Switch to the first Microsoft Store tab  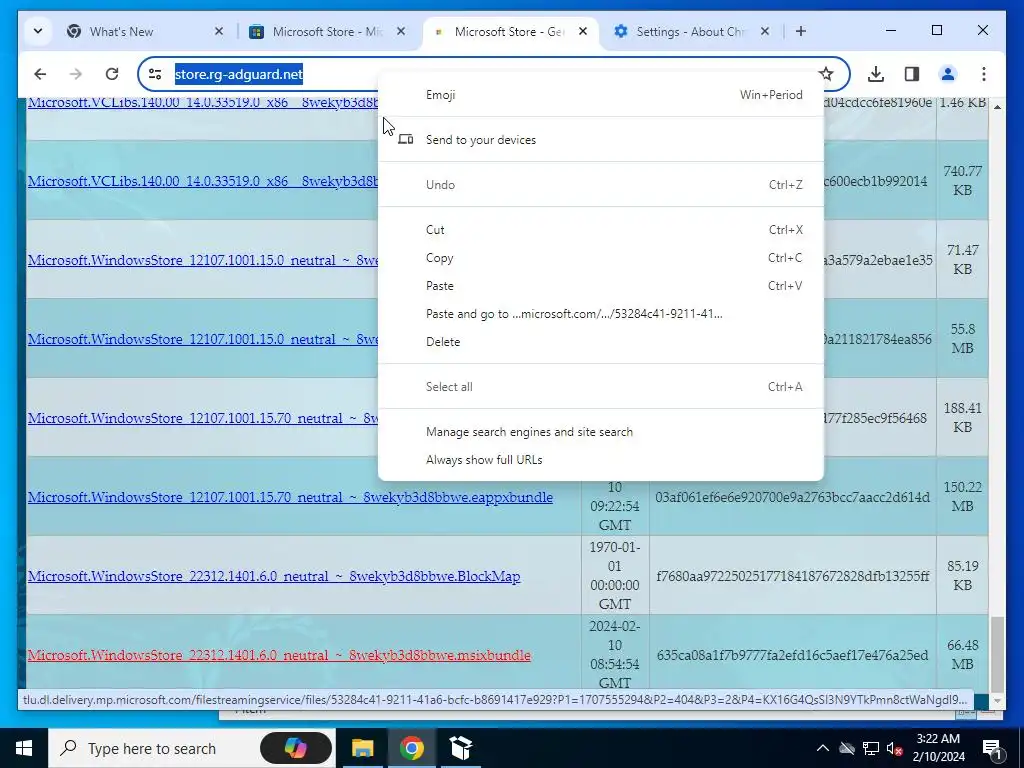pyautogui.click(x=327, y=31)
